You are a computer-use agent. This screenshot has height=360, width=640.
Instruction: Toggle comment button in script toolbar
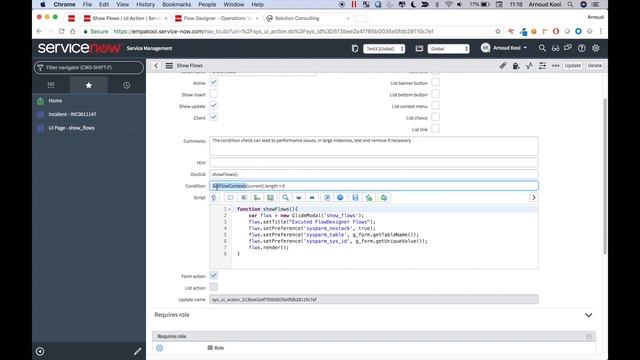coord(230,198)
